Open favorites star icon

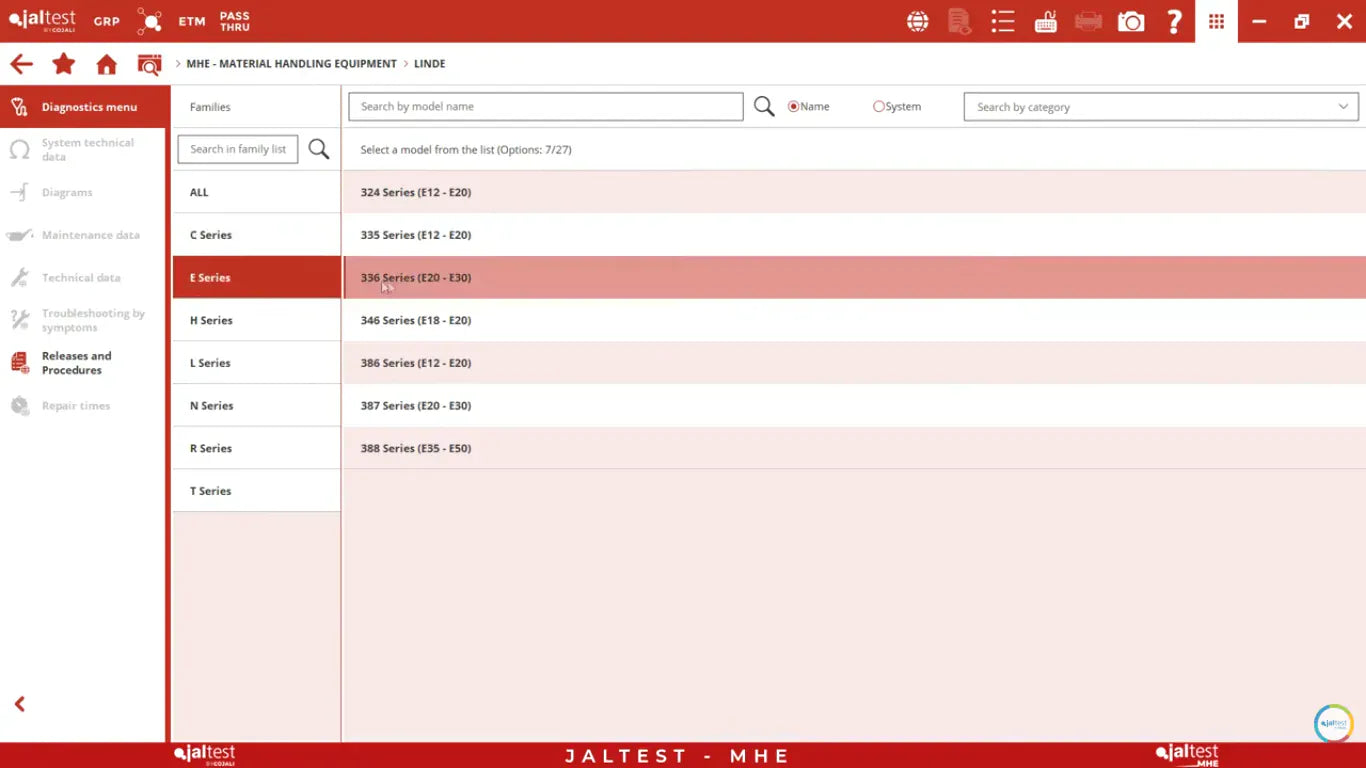(64, 64)
